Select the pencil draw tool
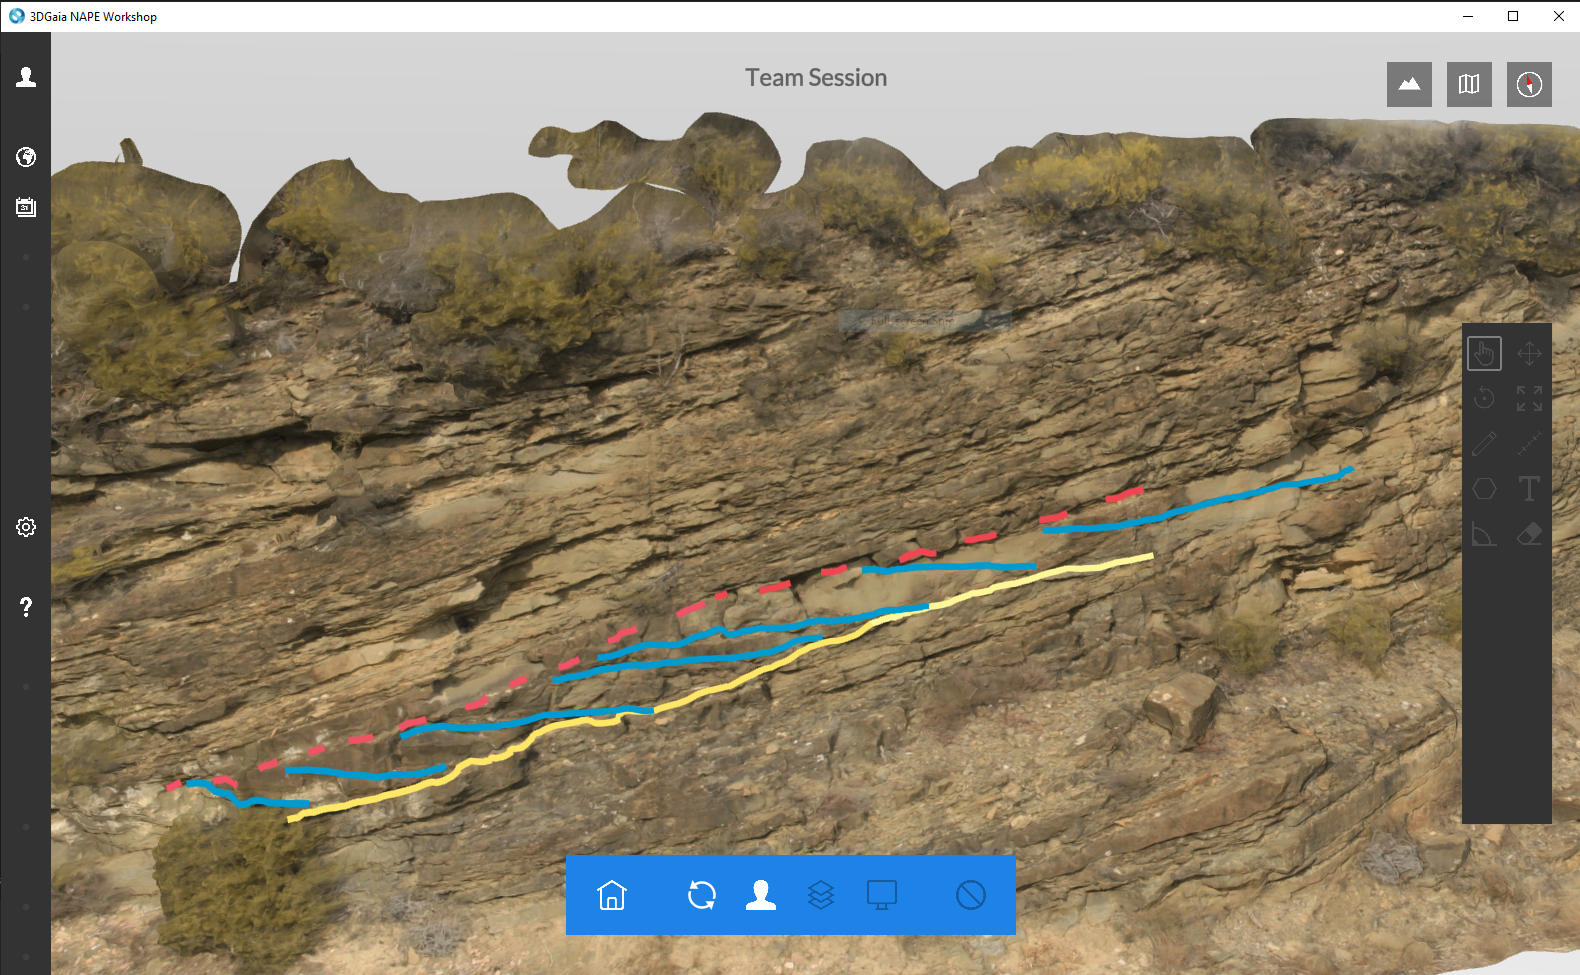The height and width of the screenshot is (975, 1580). (x=1485, y=443)
